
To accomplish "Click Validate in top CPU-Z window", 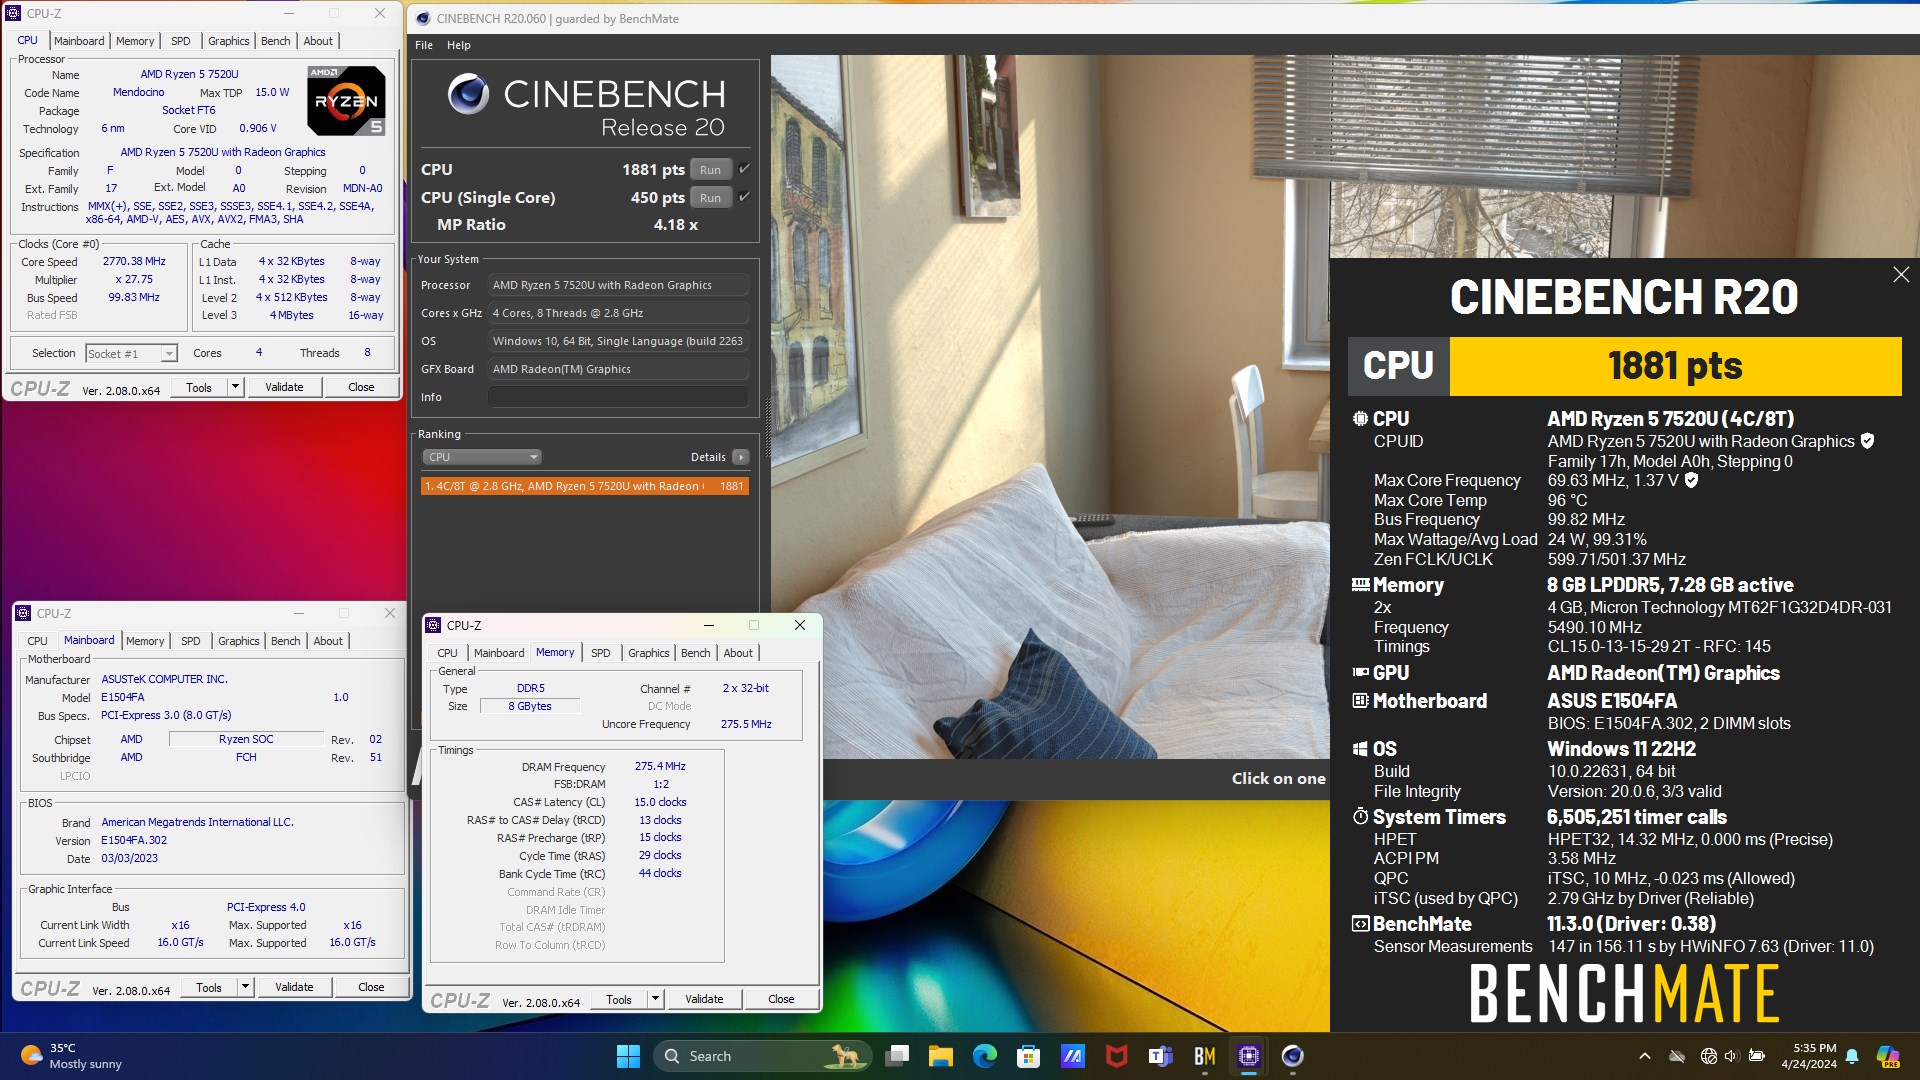I will 284,387.
